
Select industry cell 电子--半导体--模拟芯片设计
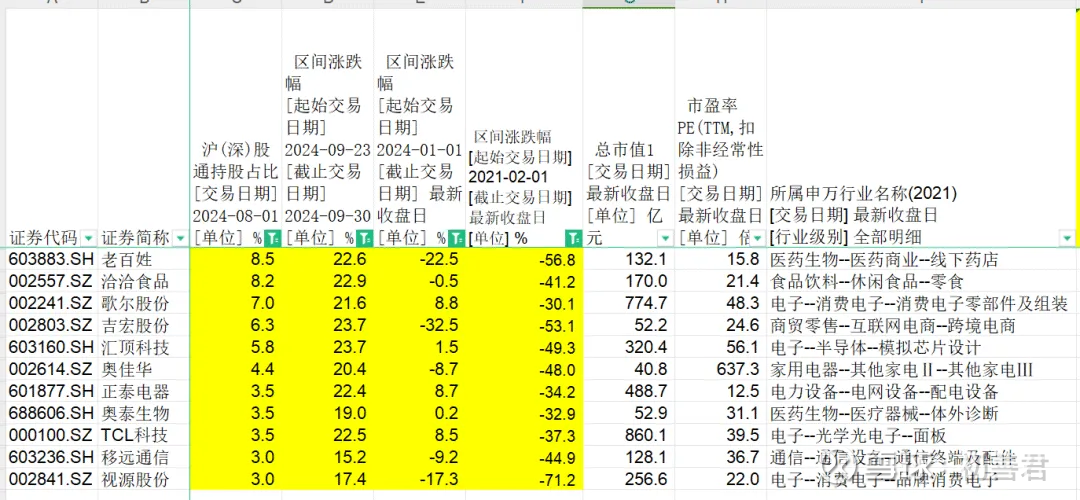[x=875, y=348]
